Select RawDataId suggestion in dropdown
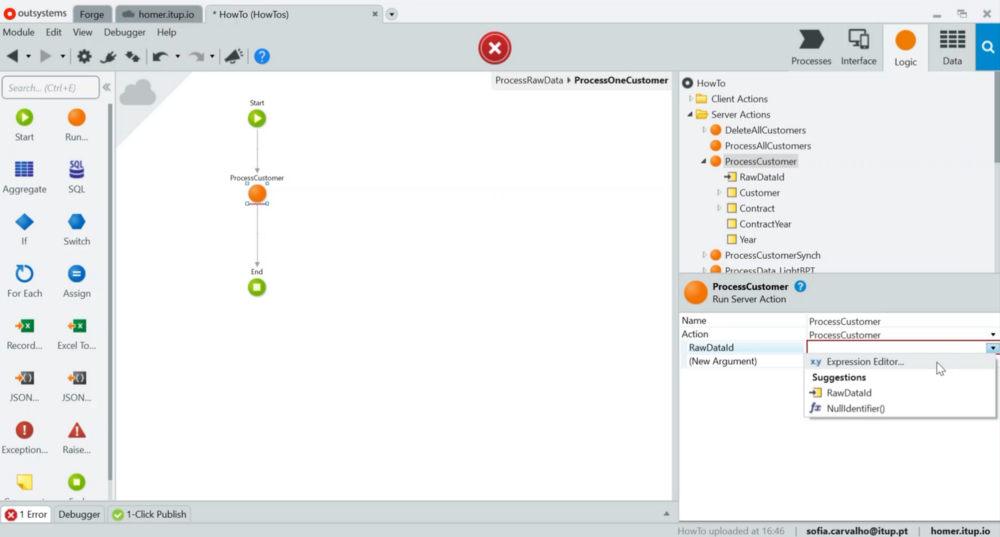The image size is (1000, 537). point(900,393)
